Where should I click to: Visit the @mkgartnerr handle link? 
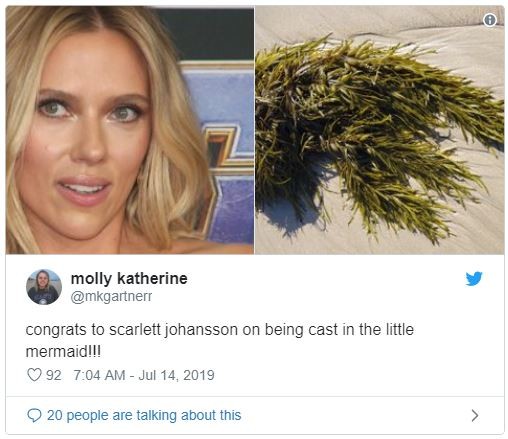[x=111, y=296]
